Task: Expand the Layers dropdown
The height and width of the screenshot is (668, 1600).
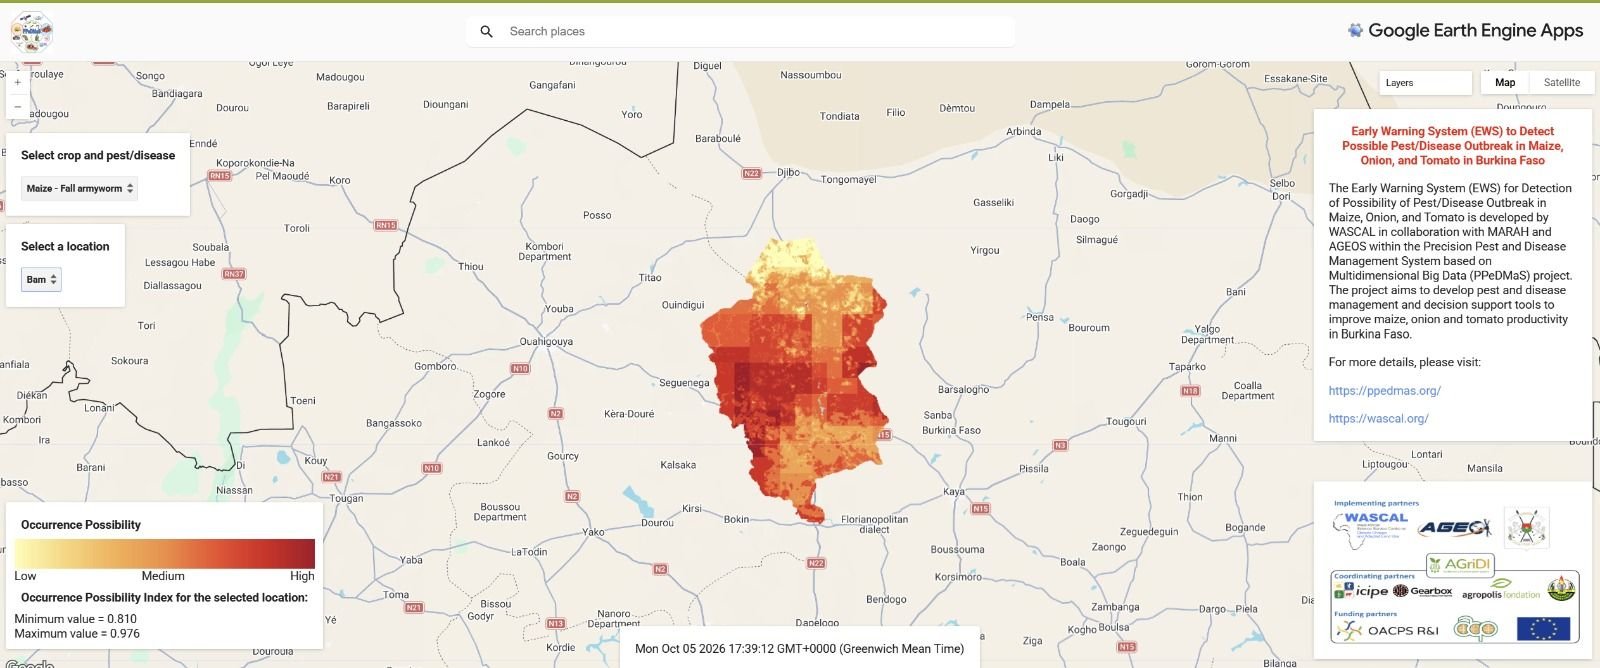Action: [x=1425, y=83]
